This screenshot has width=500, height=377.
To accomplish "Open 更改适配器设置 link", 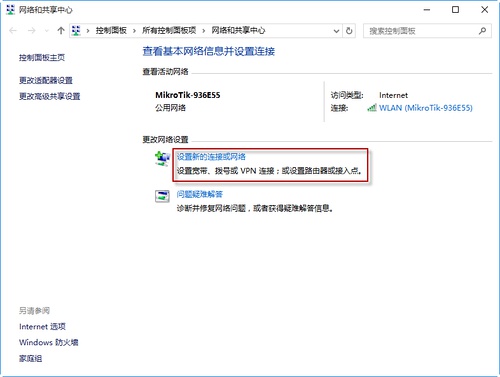I will tap(46, 80).
